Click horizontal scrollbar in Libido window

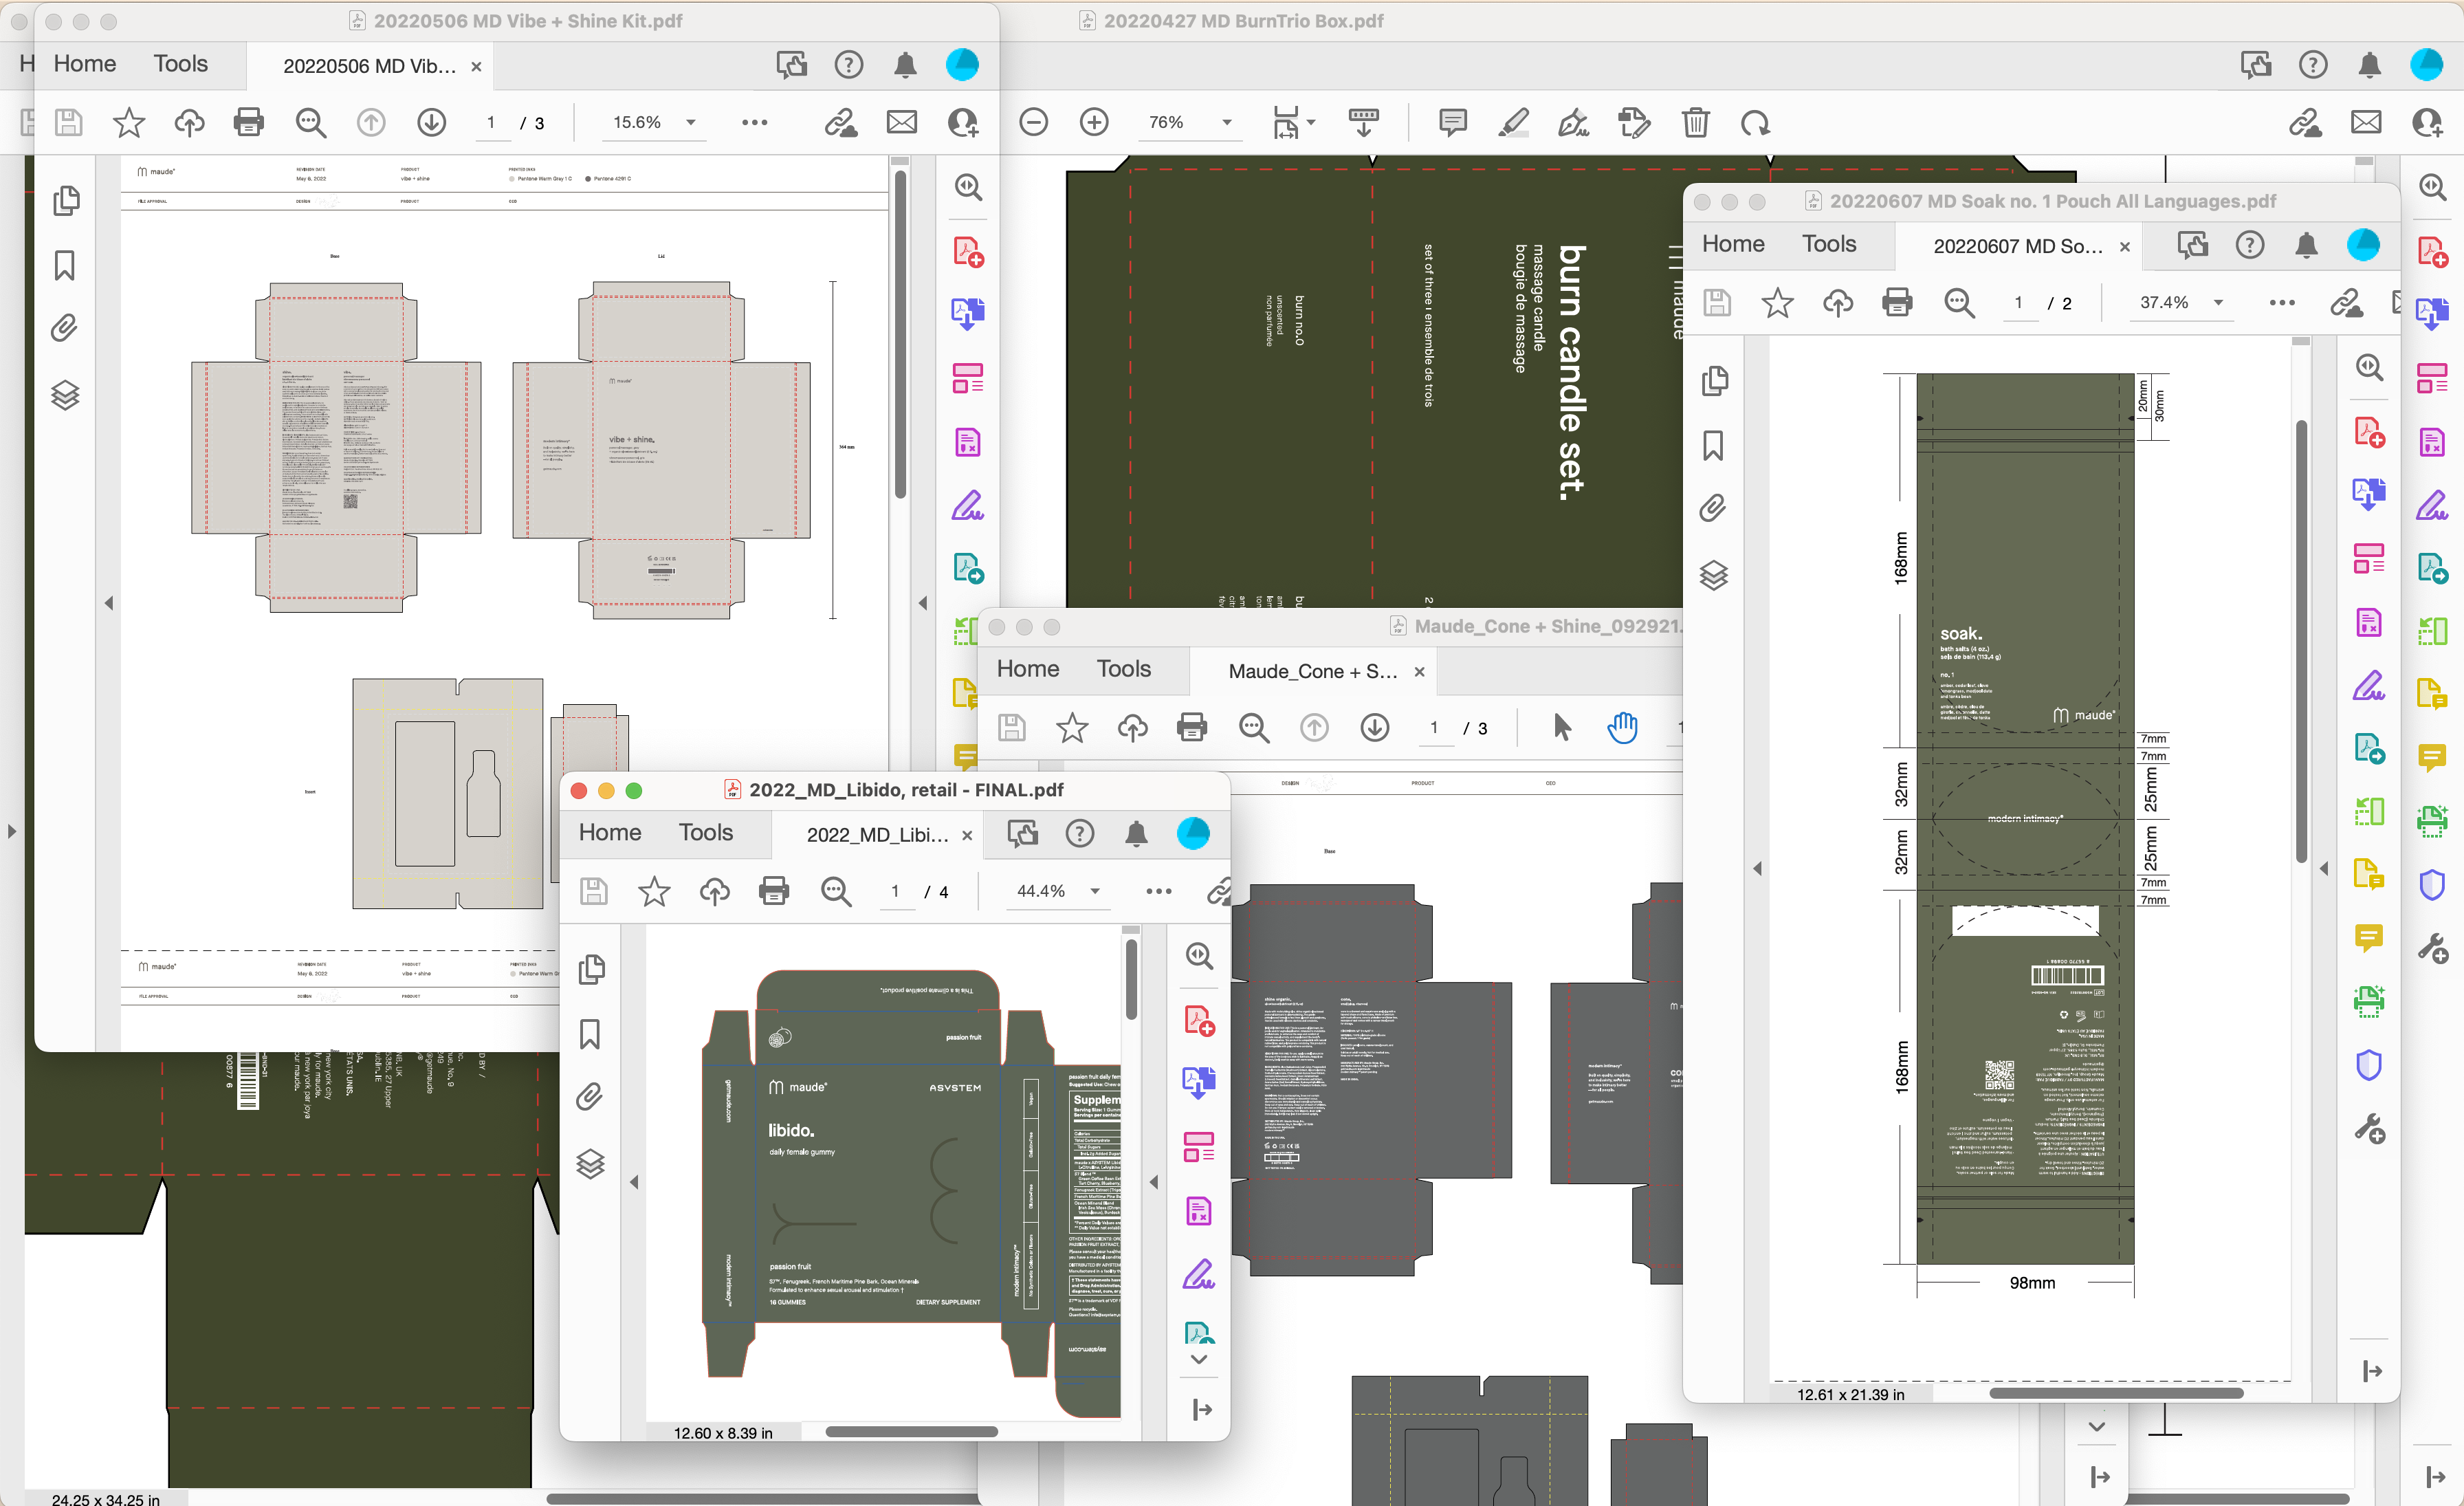(x=911, y=1431)
